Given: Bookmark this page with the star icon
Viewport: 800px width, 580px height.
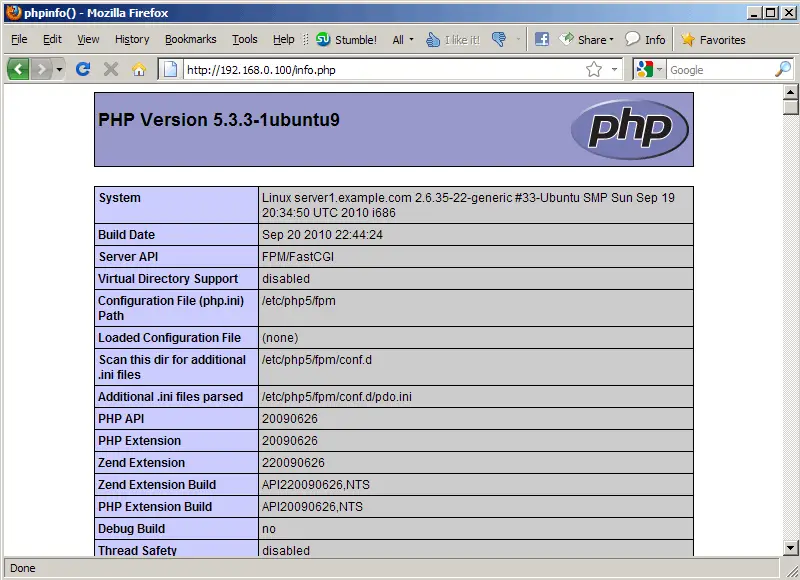Looking at the screenshot, I should click(x=594, y=69).
